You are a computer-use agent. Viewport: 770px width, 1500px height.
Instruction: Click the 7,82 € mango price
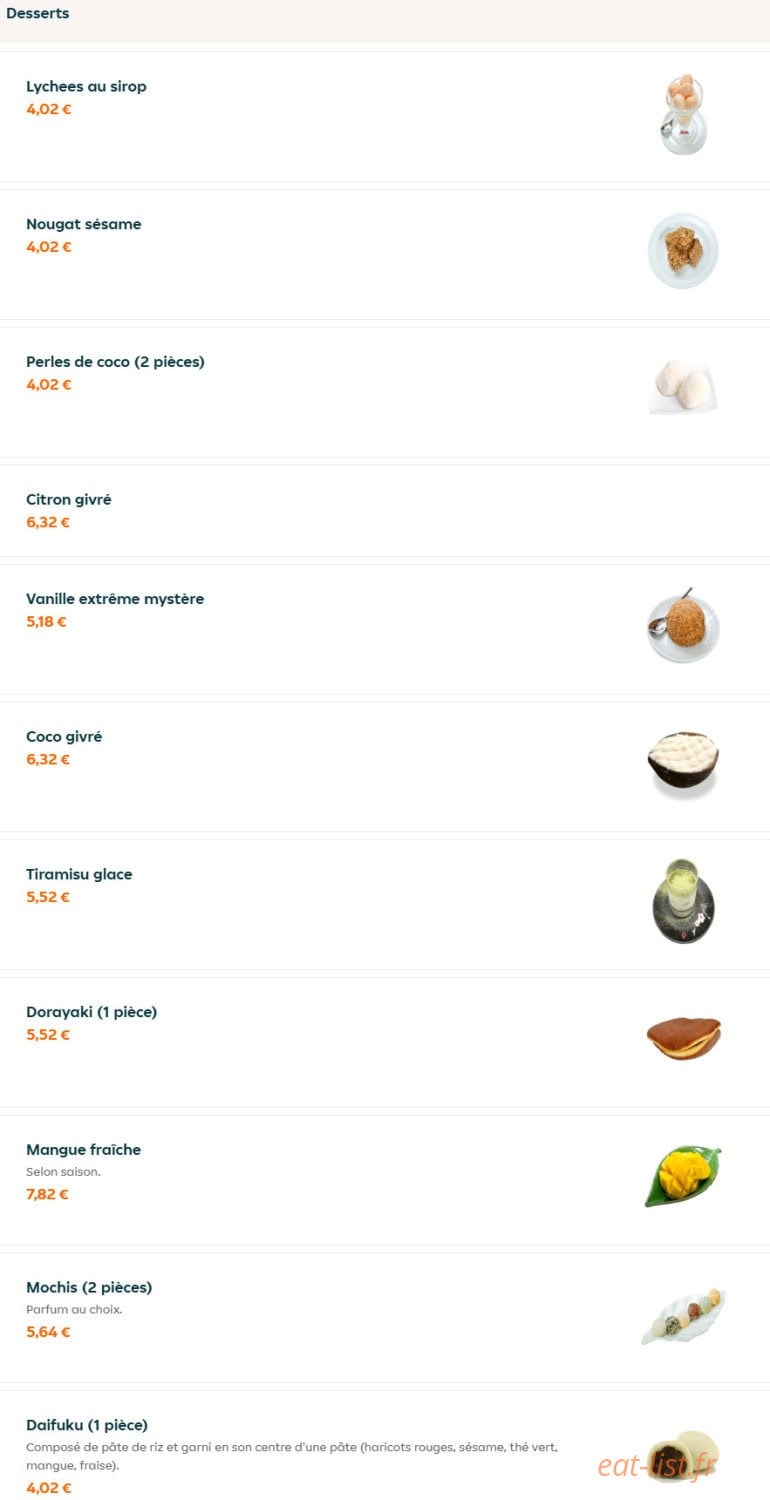tap(47, 1194)
